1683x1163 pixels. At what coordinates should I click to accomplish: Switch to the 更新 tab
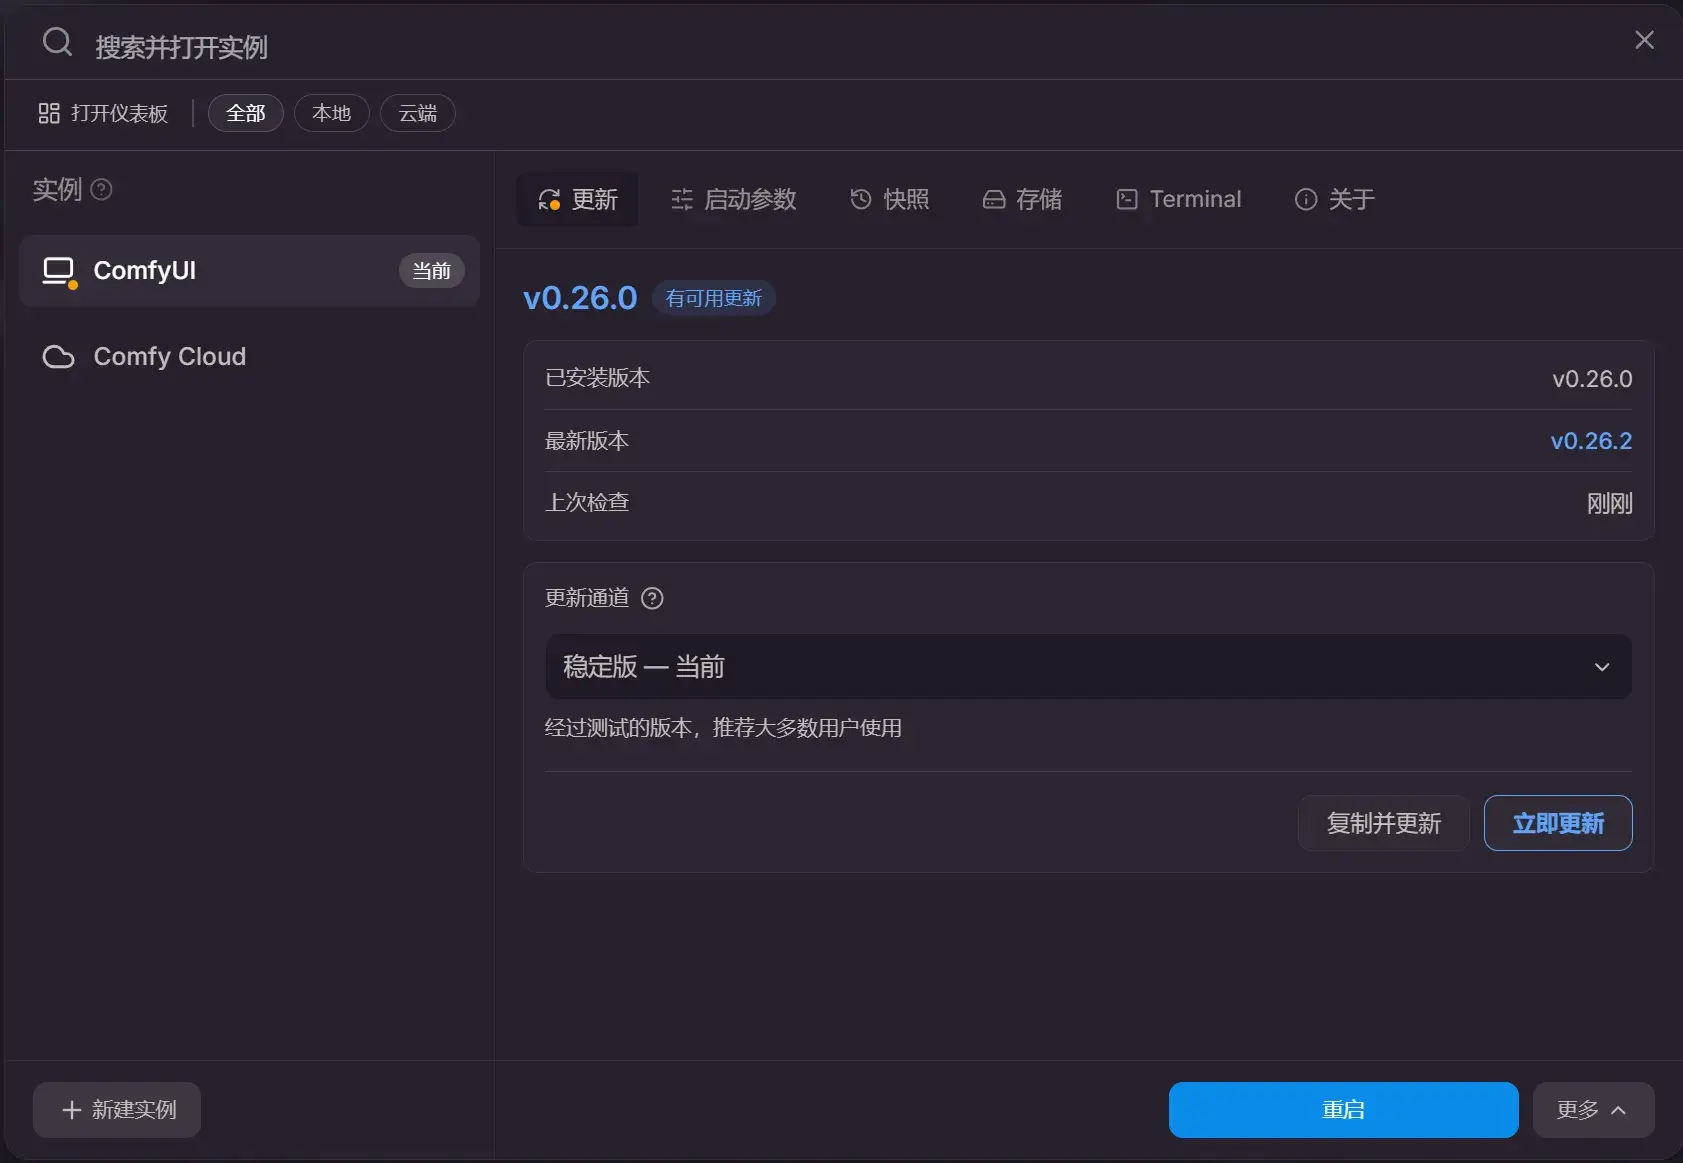click(x=577, y=199)
